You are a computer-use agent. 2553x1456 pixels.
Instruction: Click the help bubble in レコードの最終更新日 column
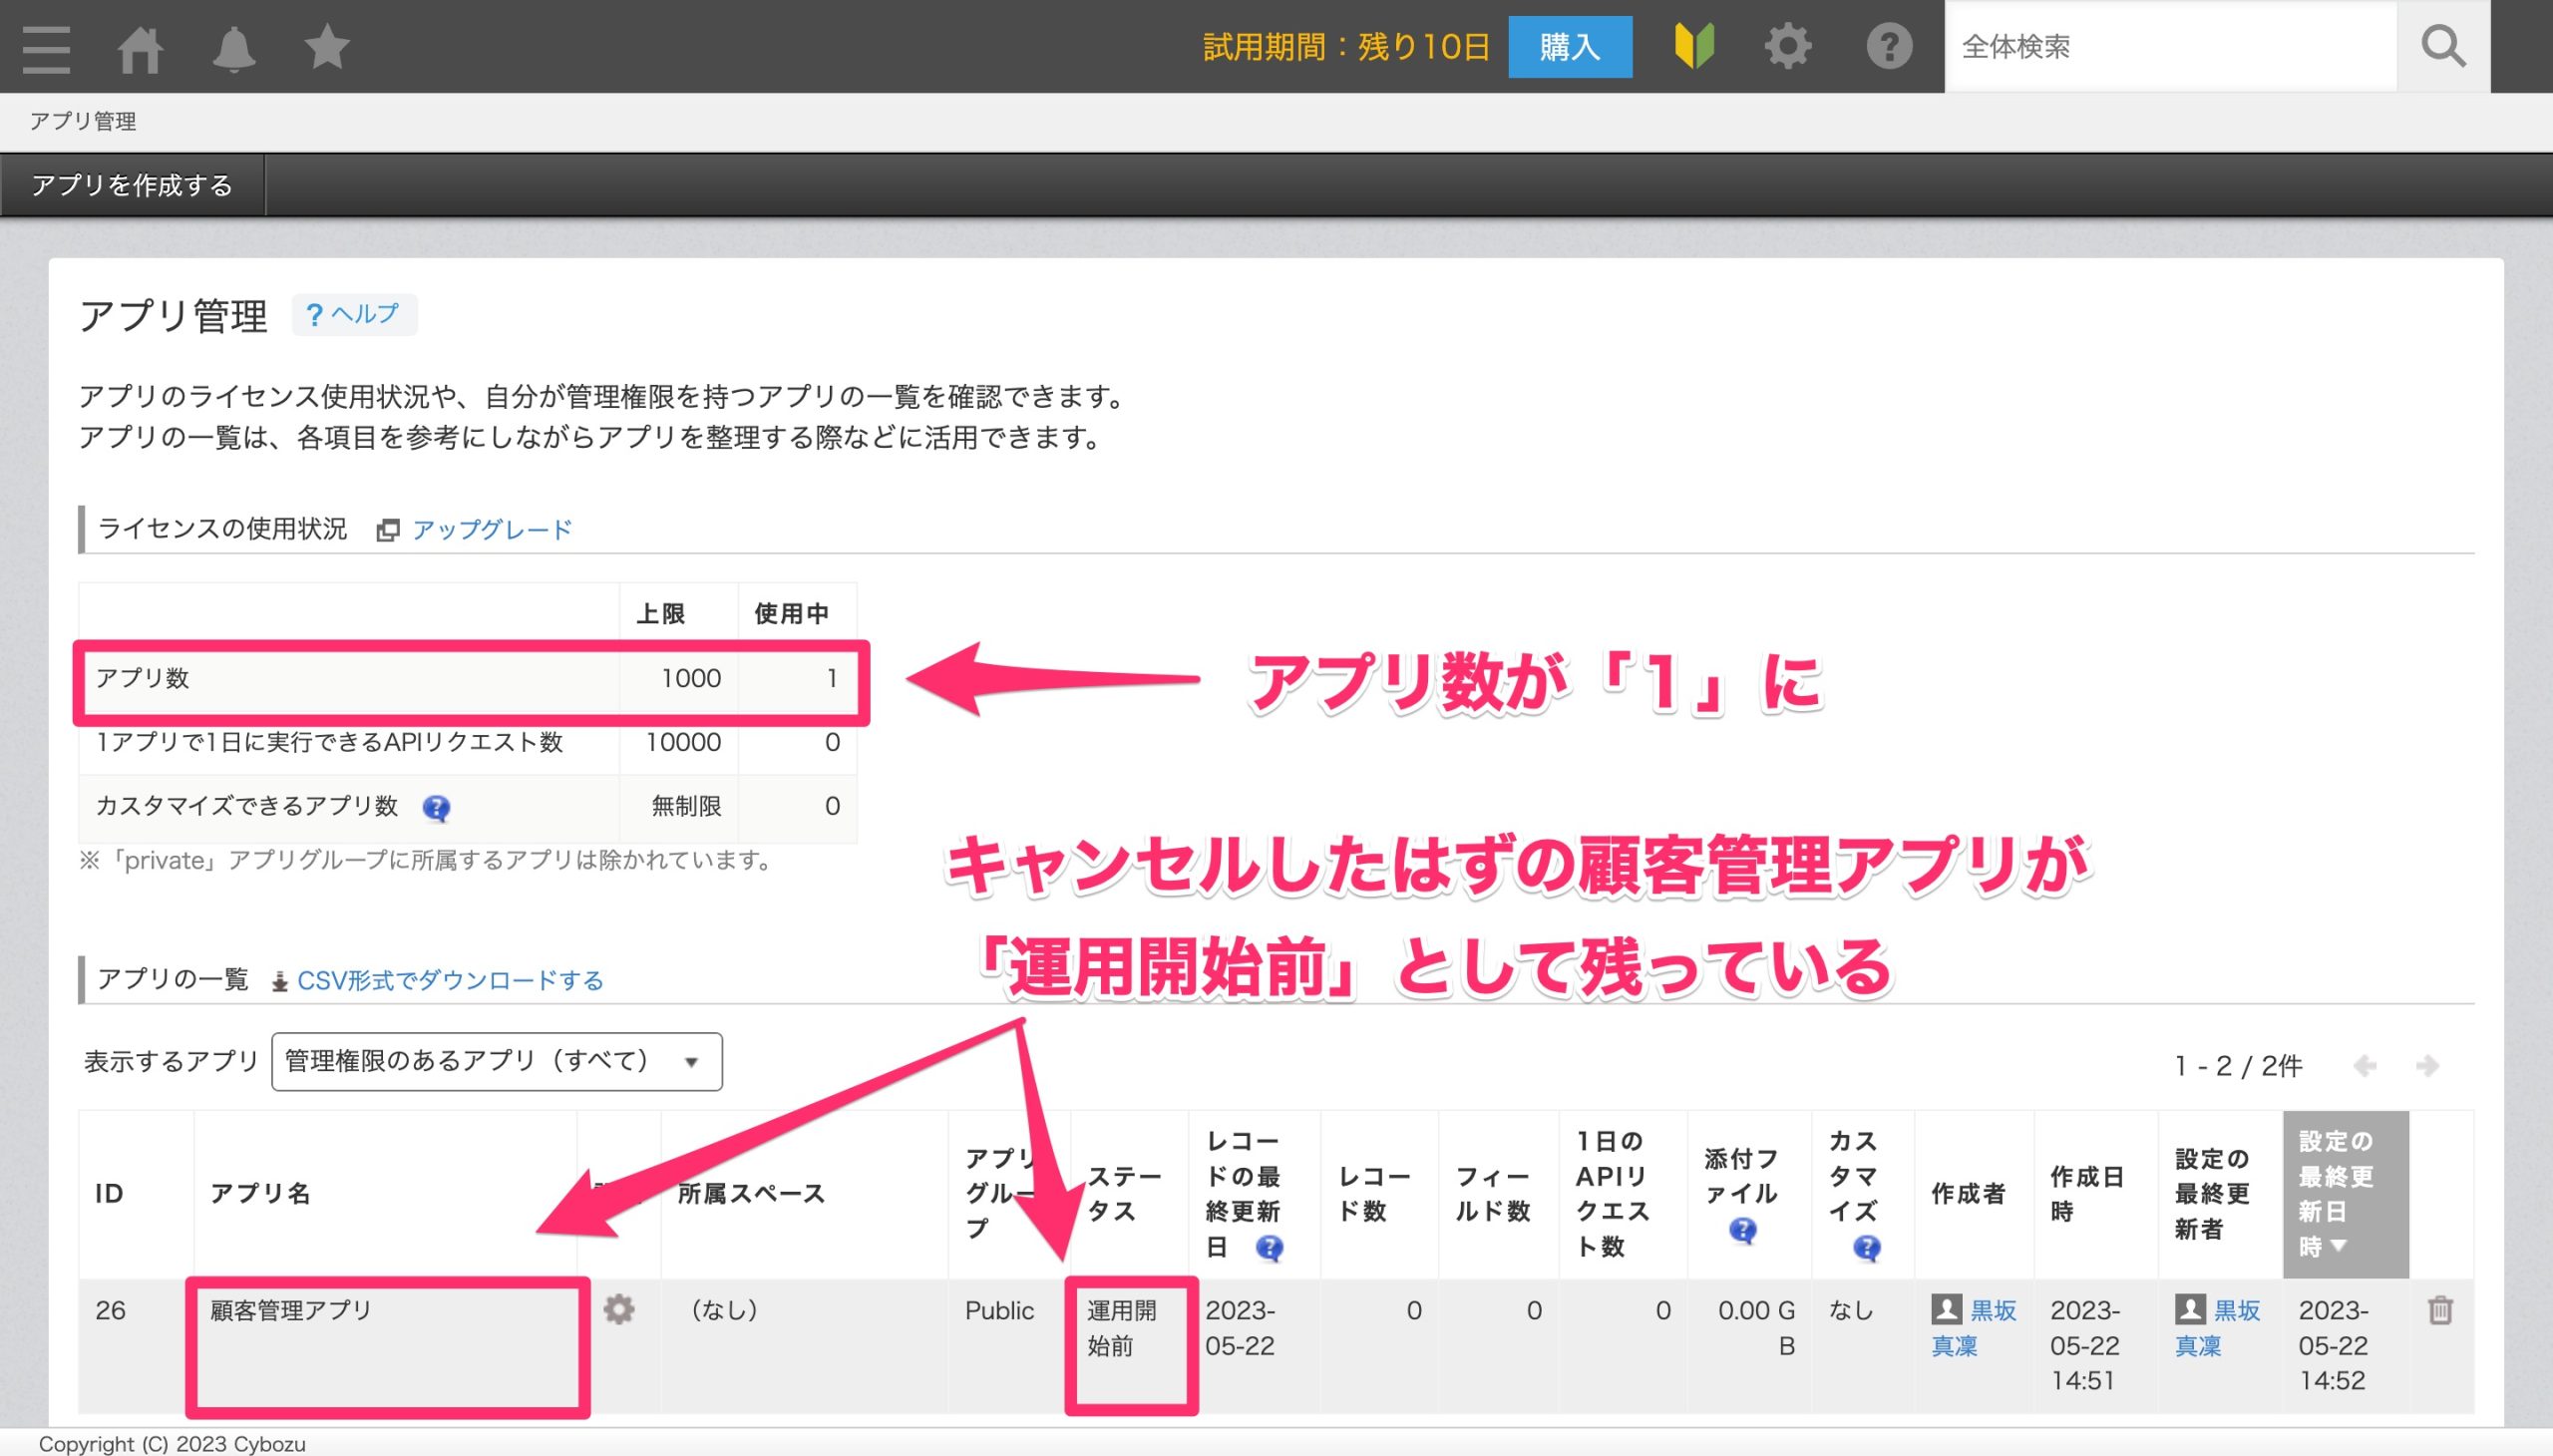1268,1247
